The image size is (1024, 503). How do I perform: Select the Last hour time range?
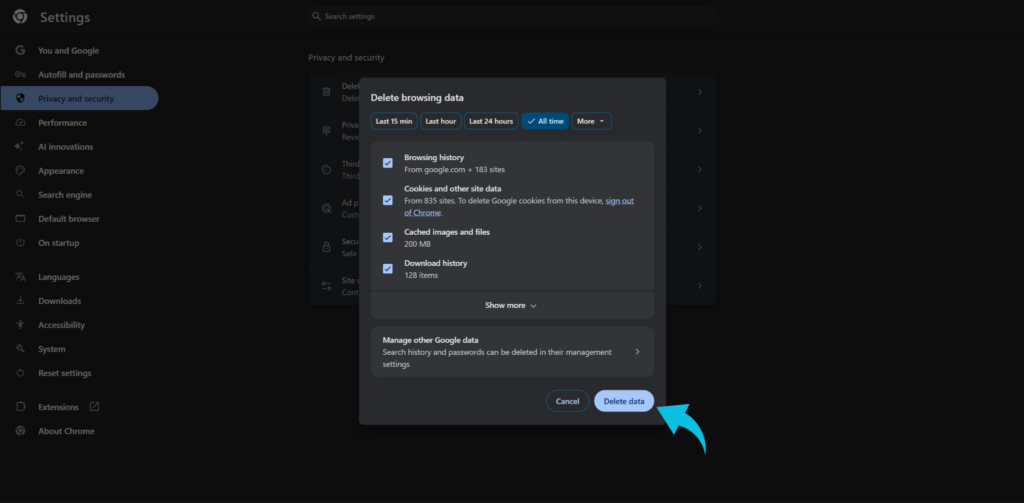pyautogui.click(x=441, y=122)
